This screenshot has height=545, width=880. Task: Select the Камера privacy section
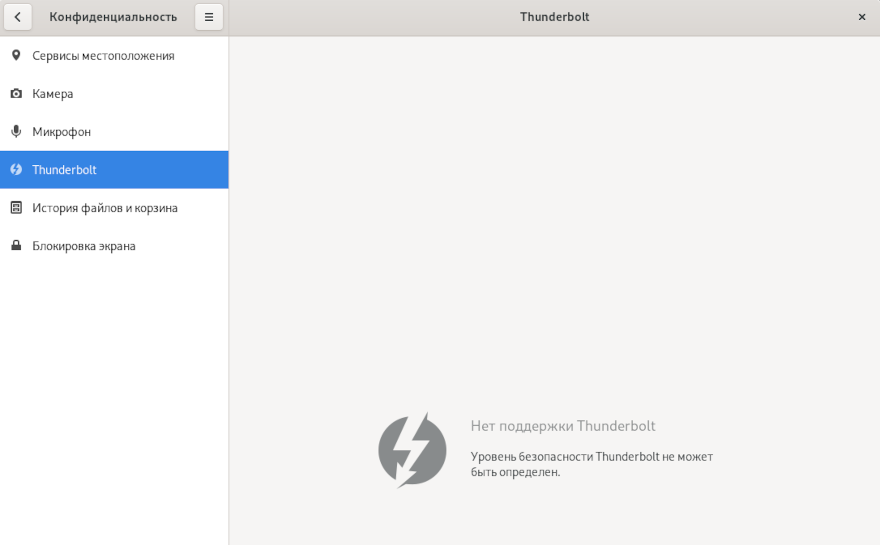click(53, 94)
